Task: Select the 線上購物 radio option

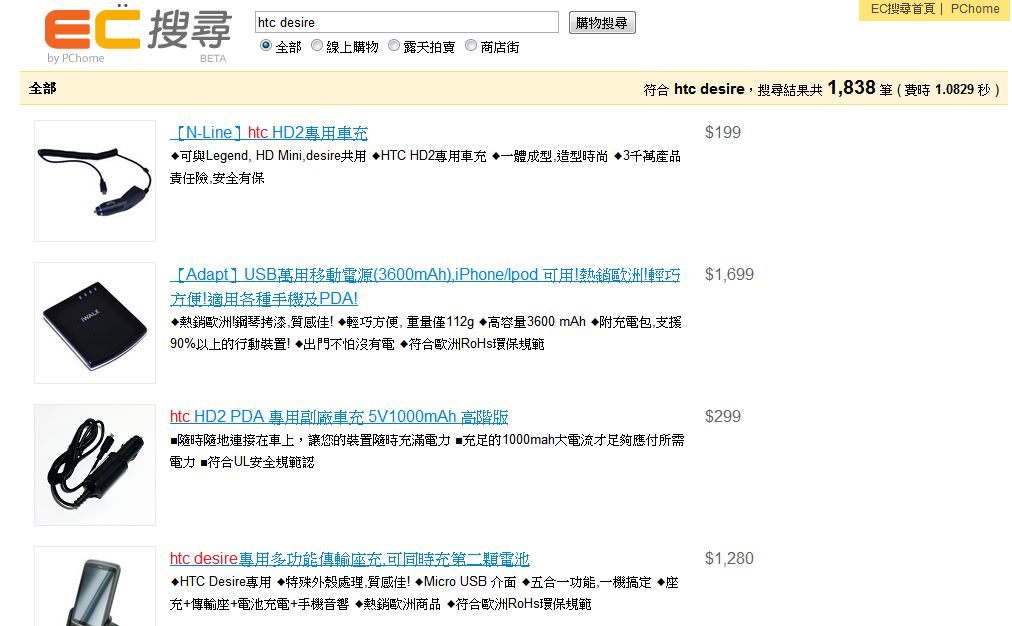Action: [316, 46]
